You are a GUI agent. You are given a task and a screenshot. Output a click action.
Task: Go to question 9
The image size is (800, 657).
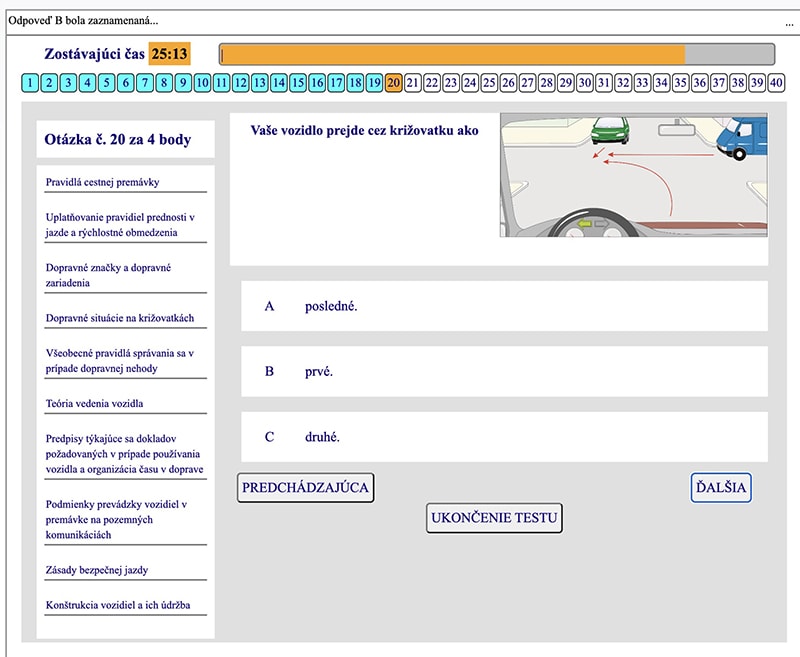click(183, 83)
